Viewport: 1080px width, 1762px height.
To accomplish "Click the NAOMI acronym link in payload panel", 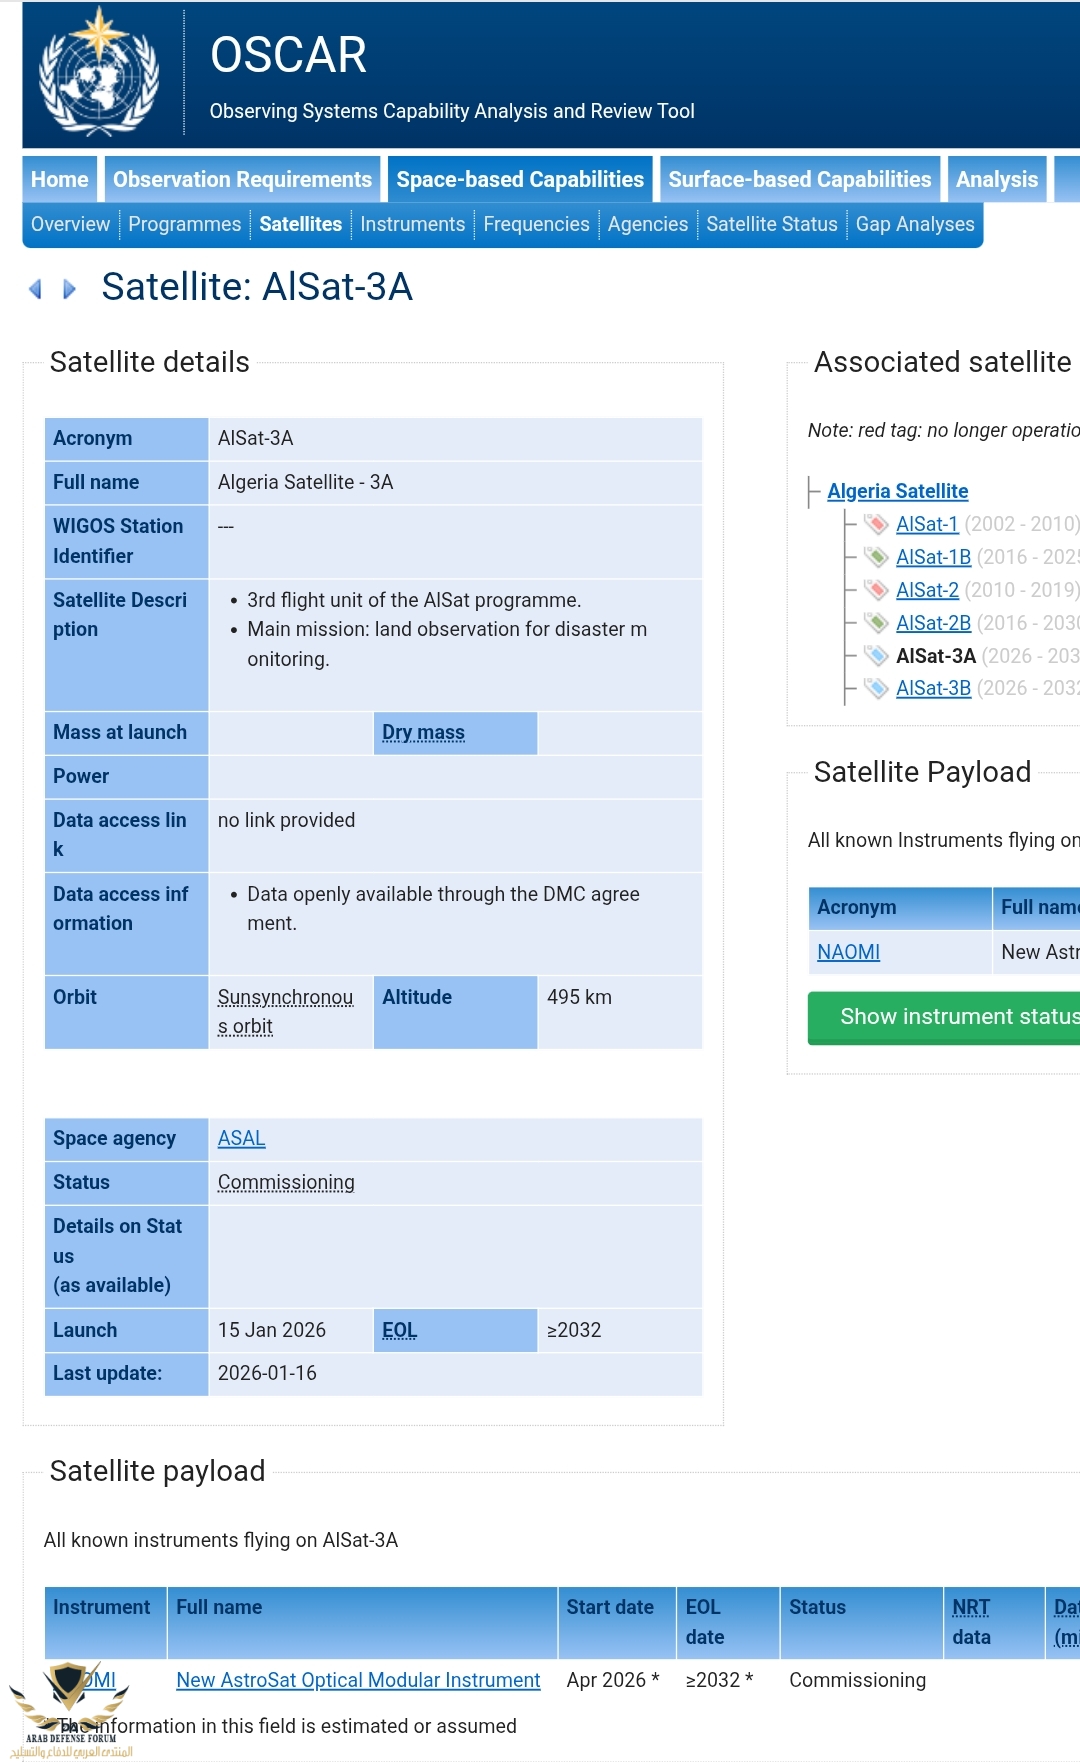I will 848,952.
